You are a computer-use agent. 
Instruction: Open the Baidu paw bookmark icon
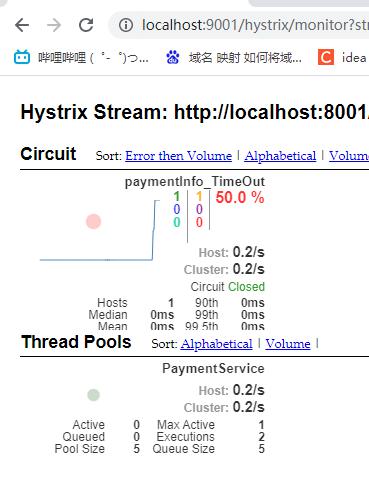pos(173,57)
